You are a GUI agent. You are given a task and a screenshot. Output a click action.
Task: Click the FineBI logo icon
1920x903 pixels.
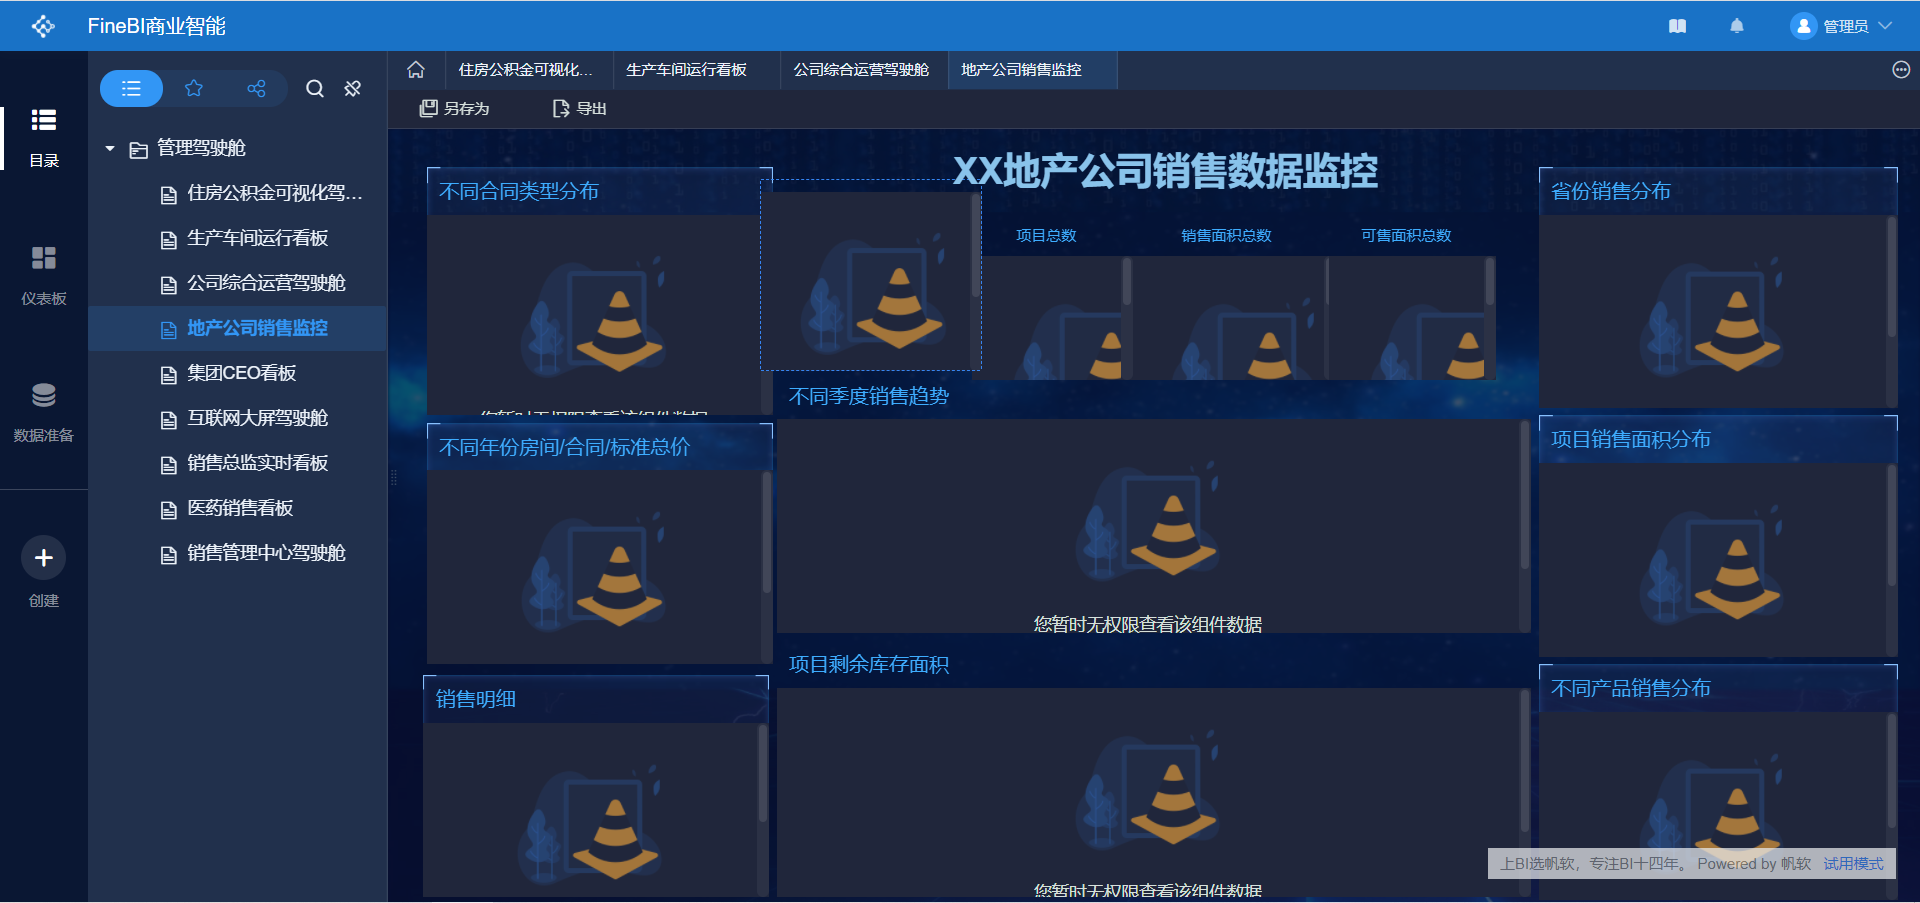point(43,26)
